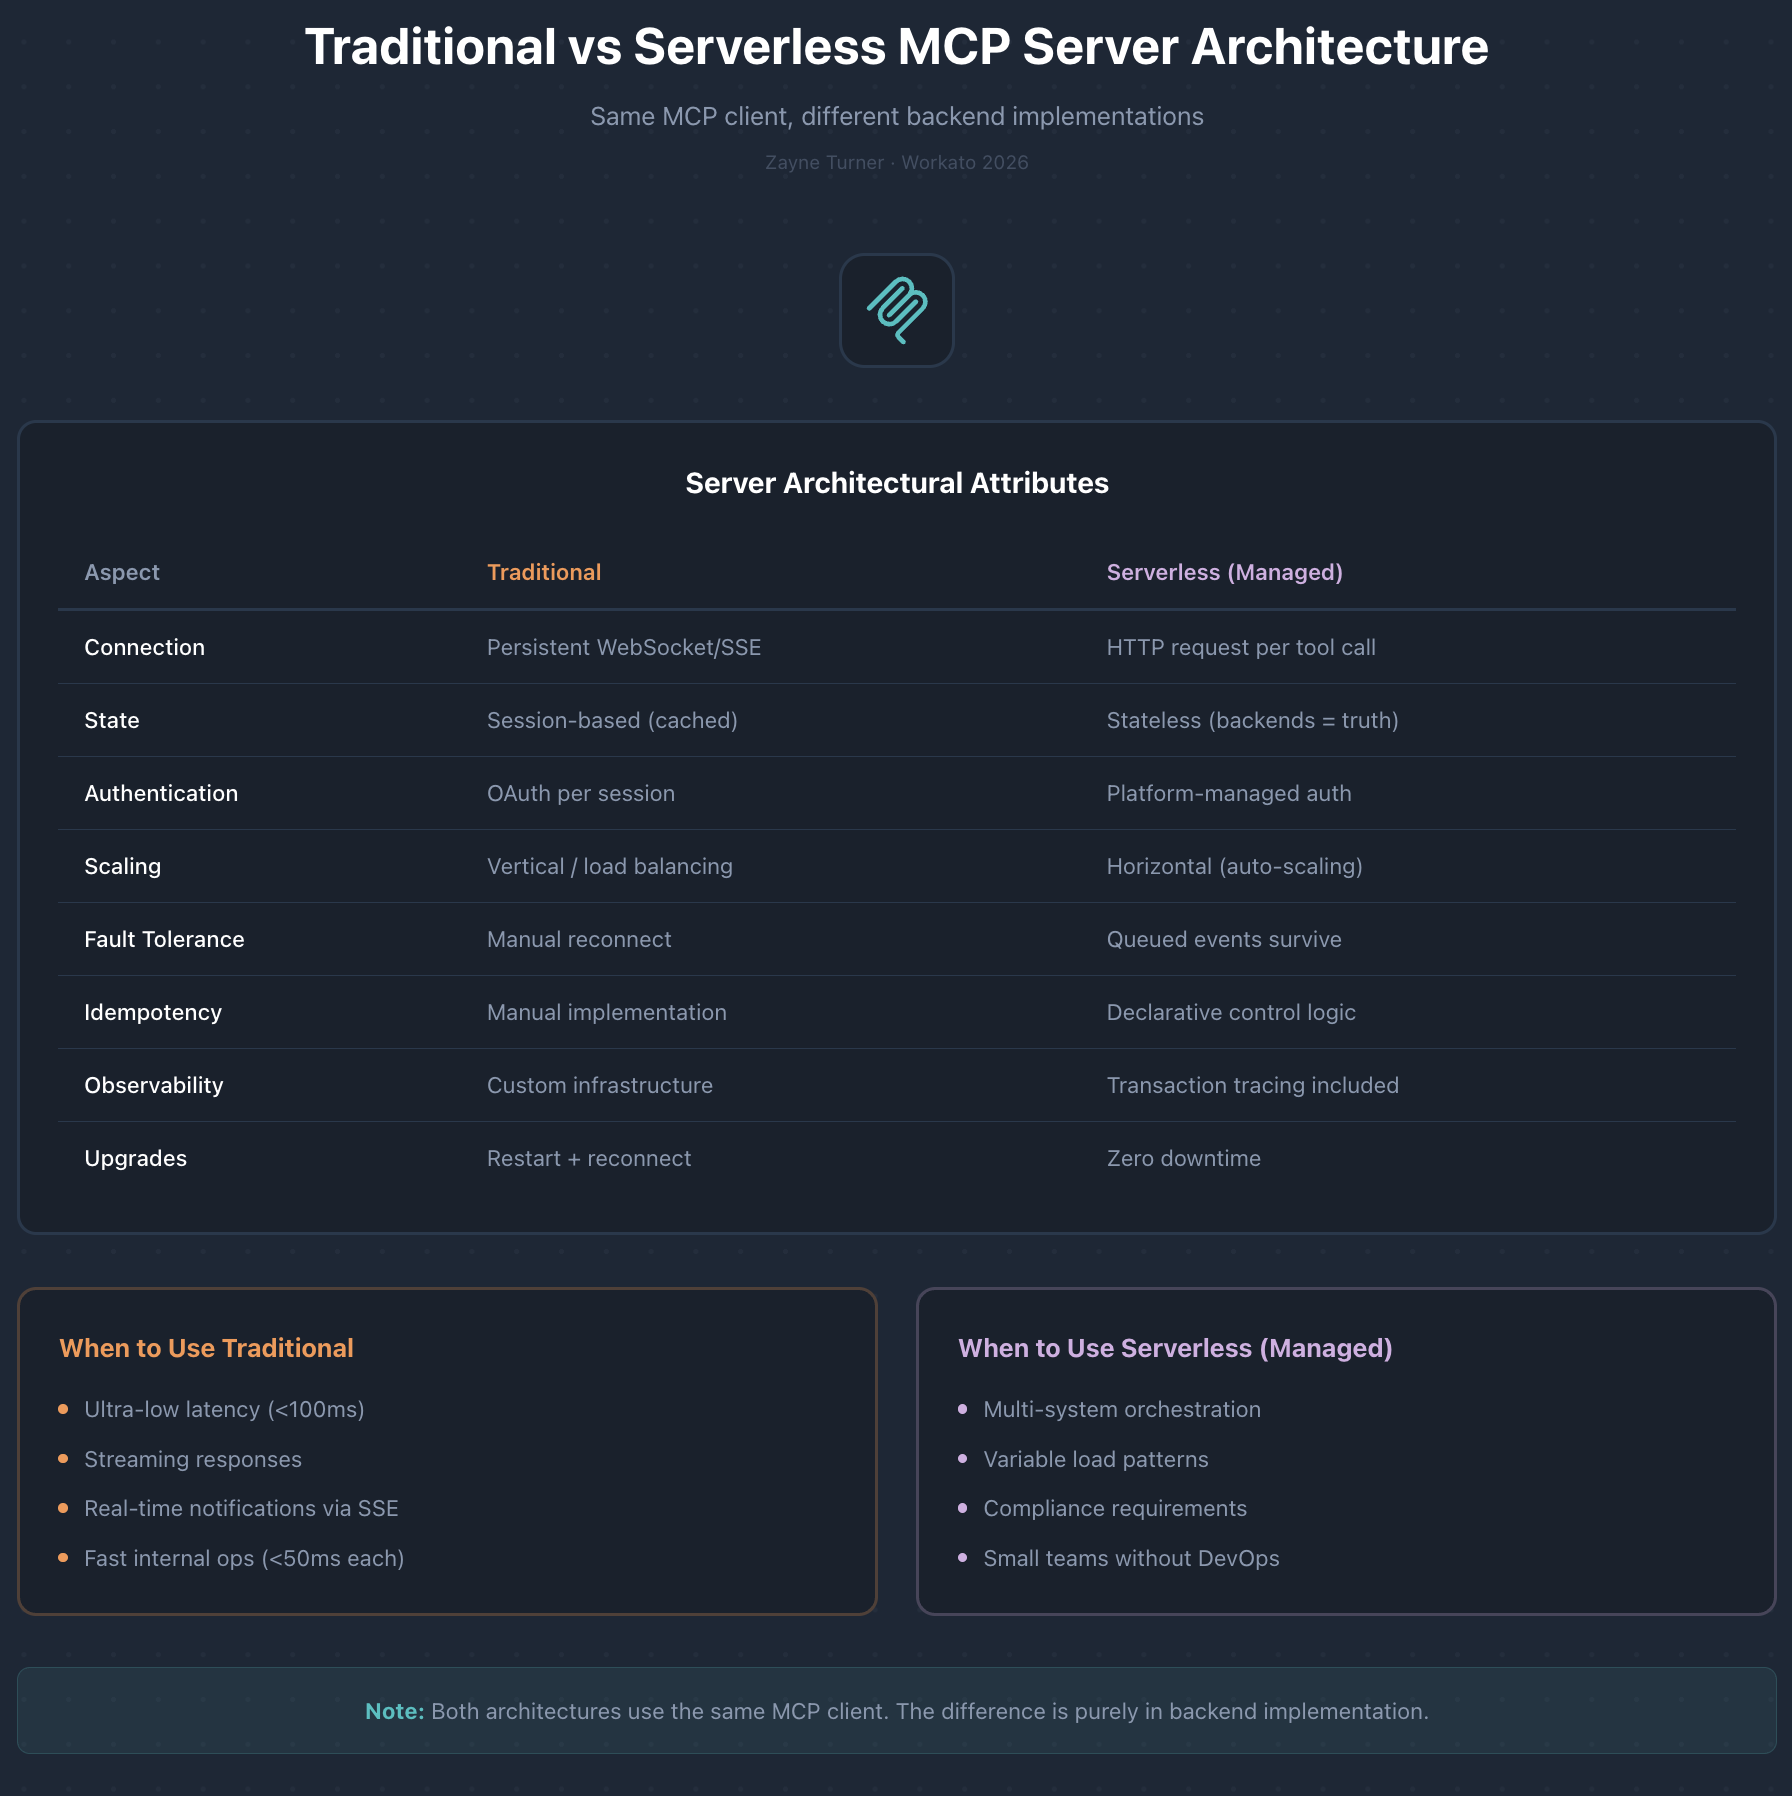Expand the When to Use Traditional panel

[x=206, y=1347]
